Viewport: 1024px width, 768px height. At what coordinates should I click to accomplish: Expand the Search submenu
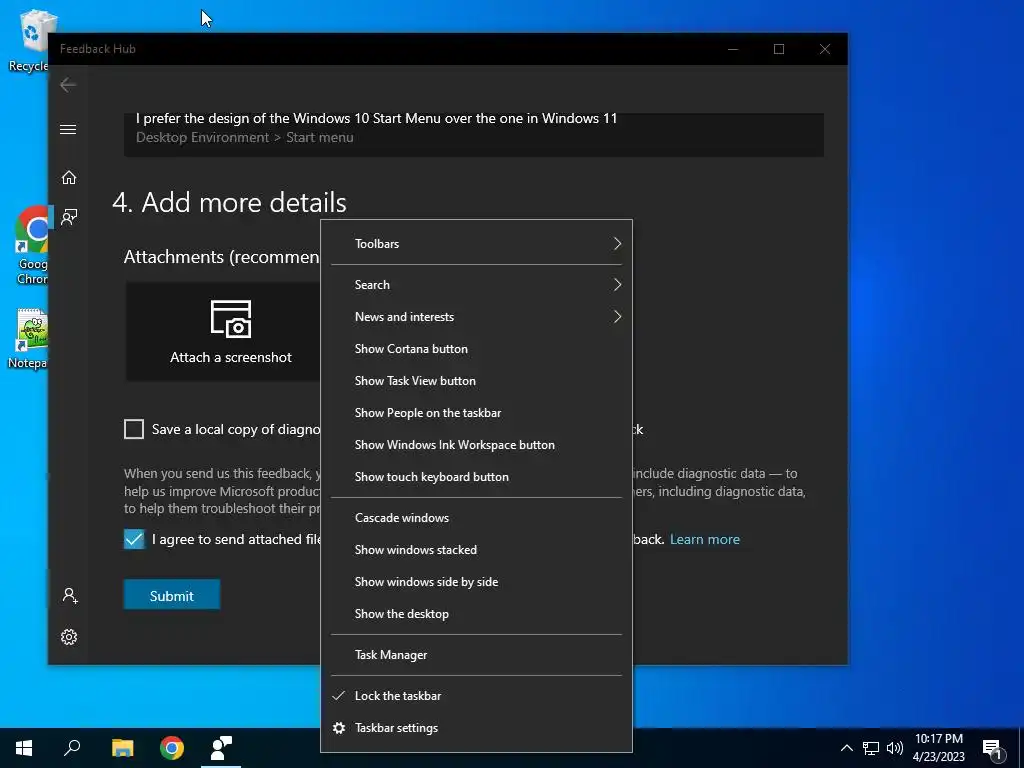click(476, 285)
